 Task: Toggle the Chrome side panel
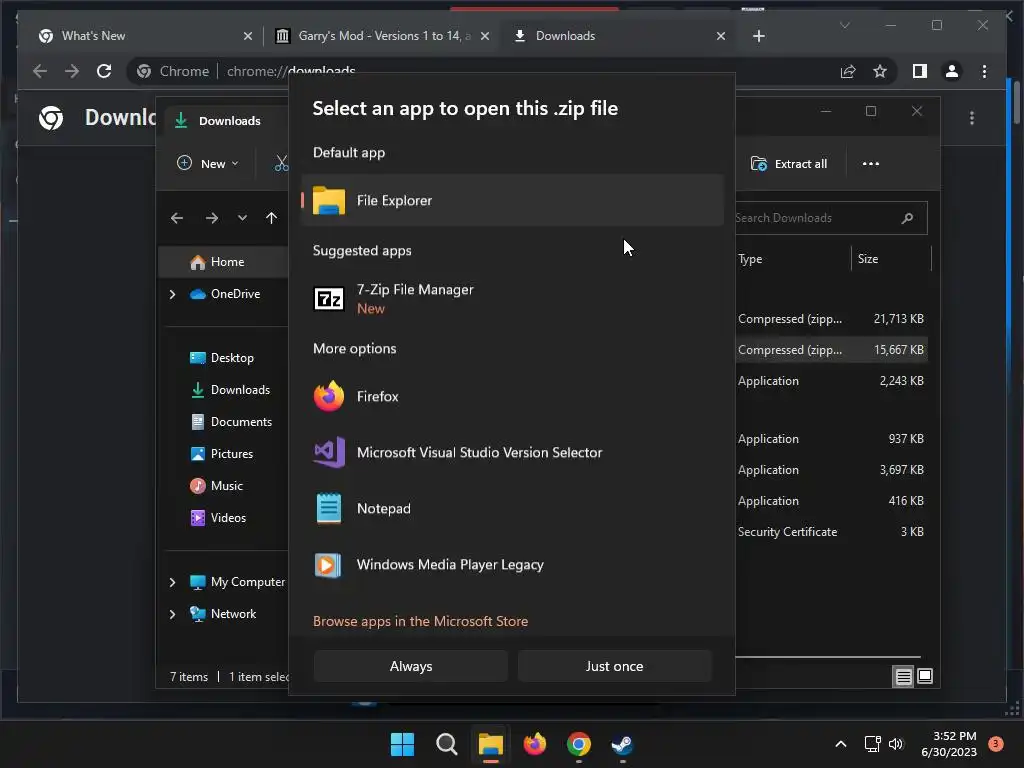point(920,71)
